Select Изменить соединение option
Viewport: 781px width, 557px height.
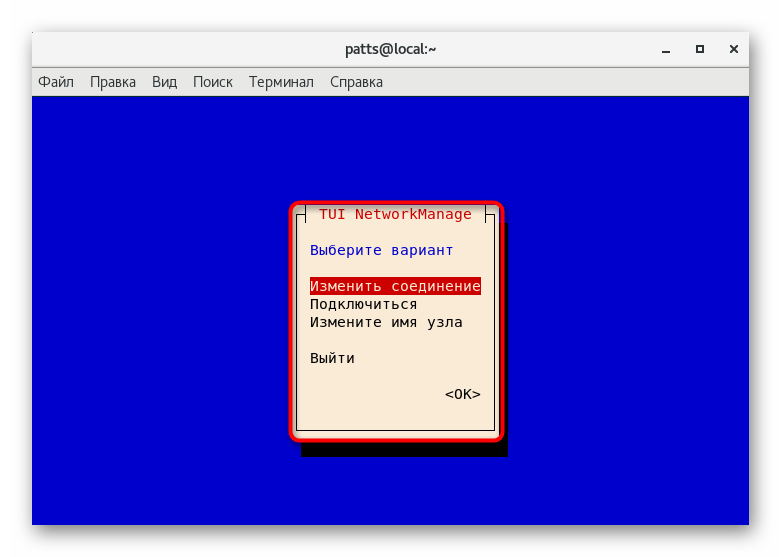click(x=395, y=286)
